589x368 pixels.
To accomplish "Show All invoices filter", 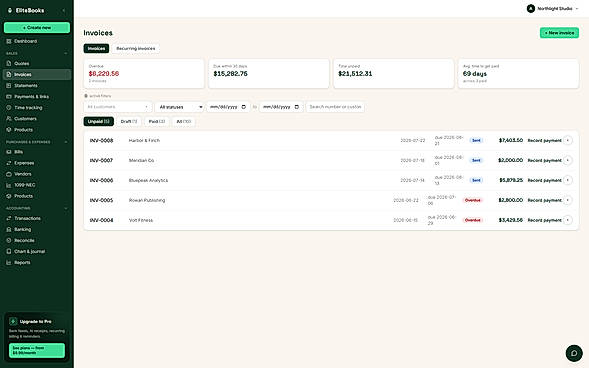I will pos(184,122).
